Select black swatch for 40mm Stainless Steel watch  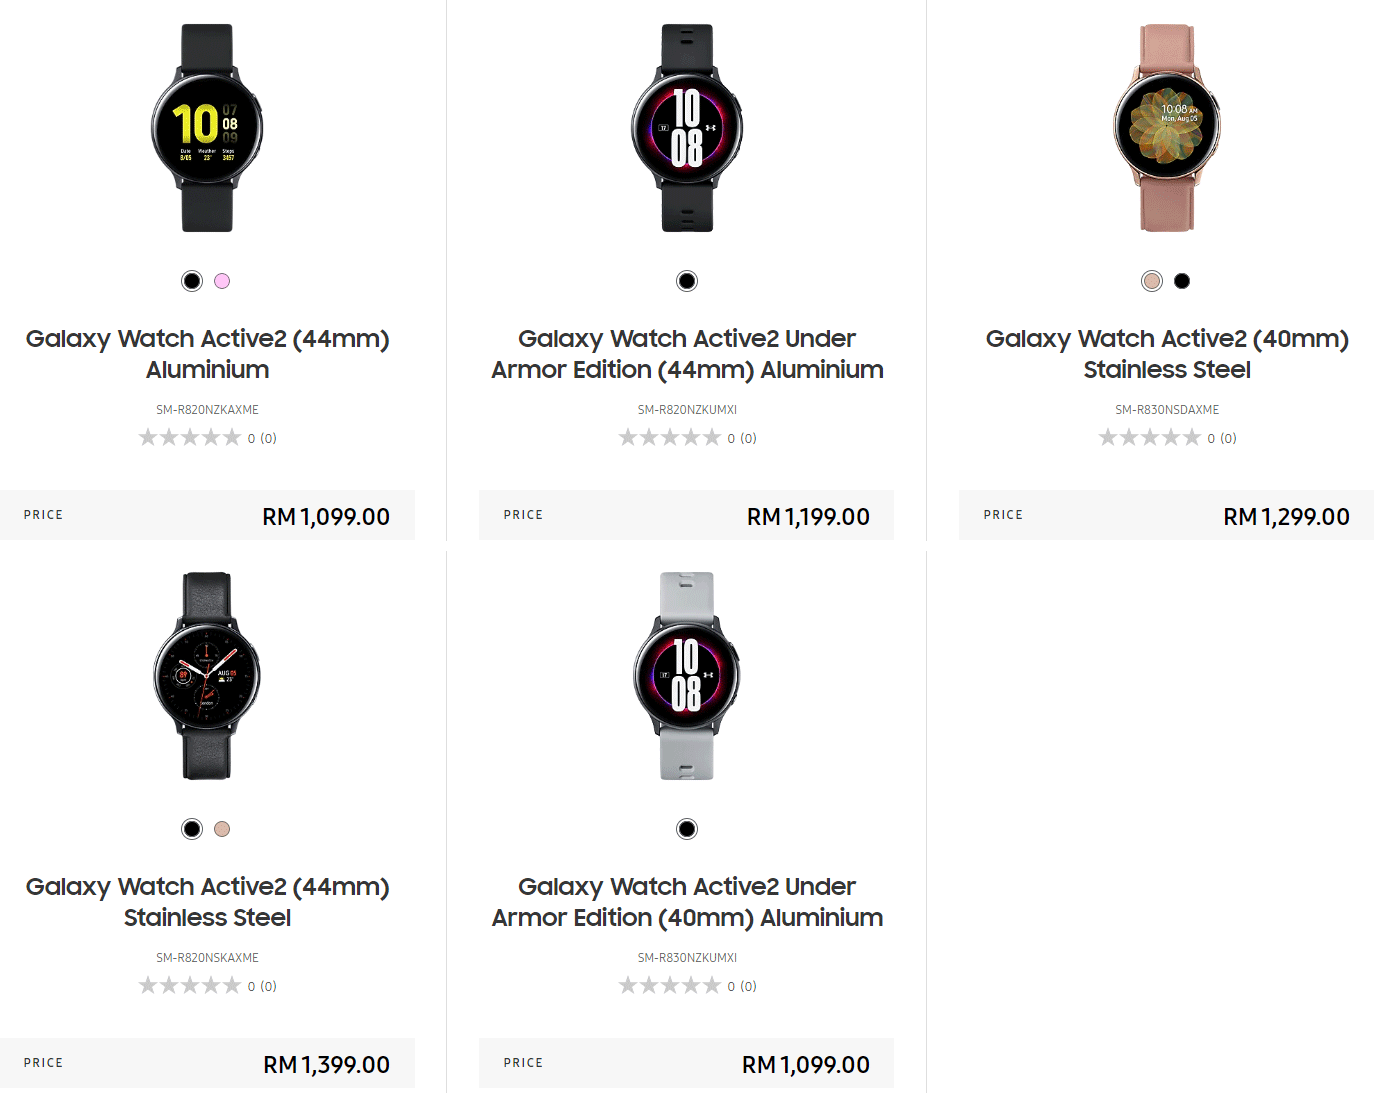1182,281
